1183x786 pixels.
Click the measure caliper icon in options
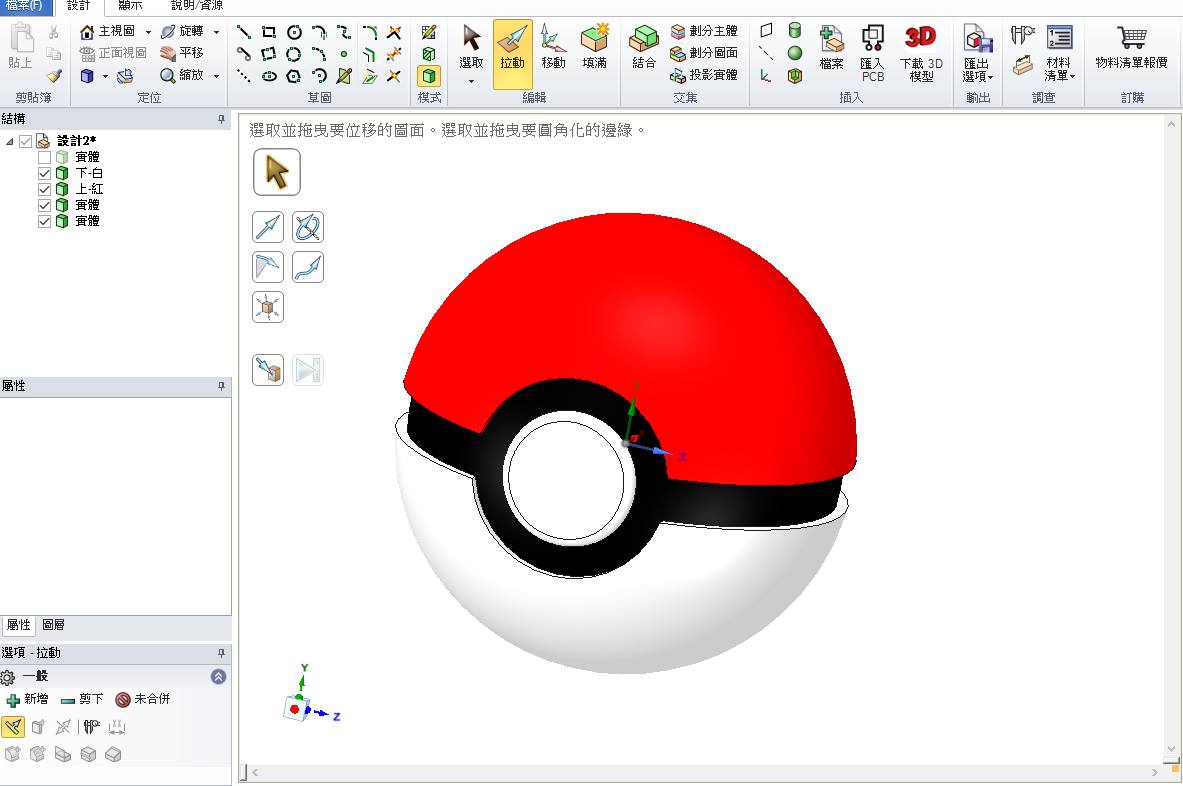pyautogui.click(x=91, y=727)
